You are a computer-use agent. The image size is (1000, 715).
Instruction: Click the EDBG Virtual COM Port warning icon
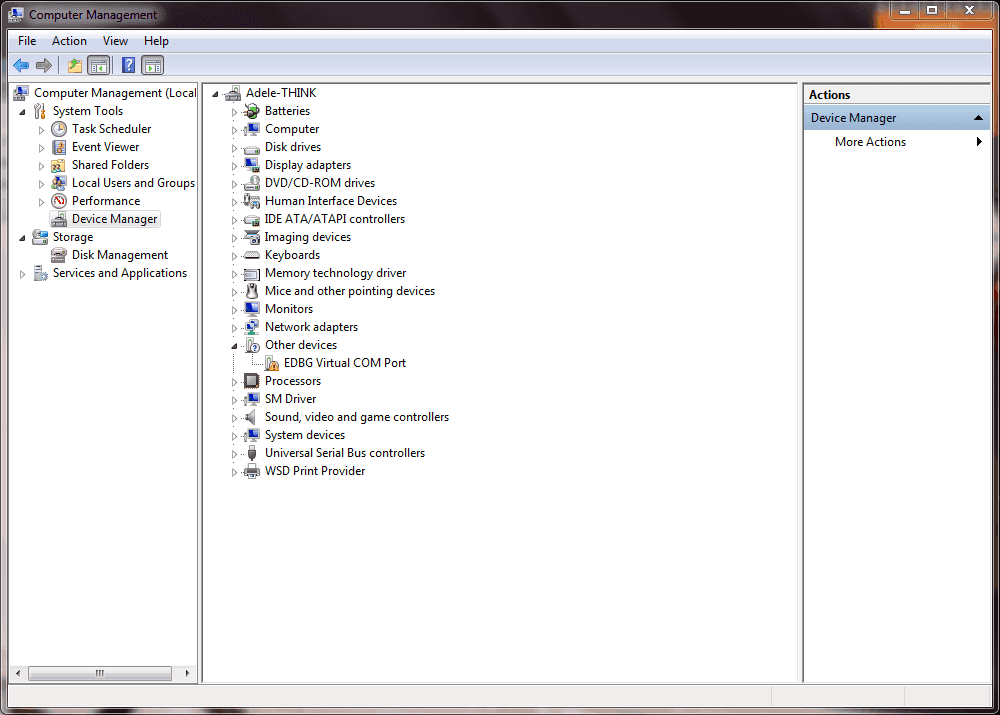coord(272,363)
